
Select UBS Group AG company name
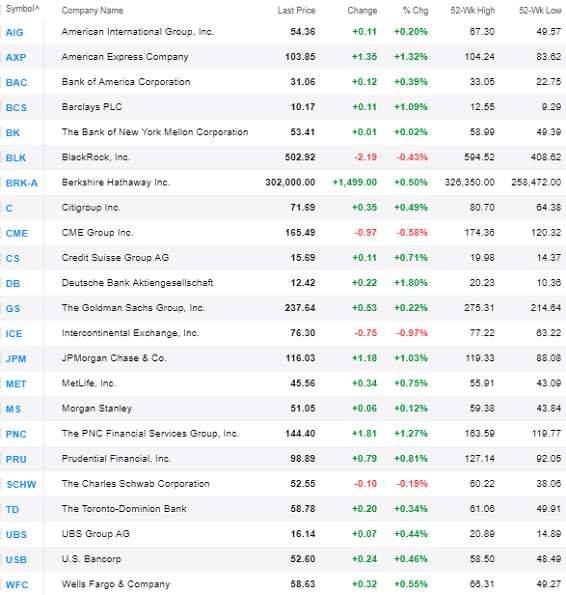click(x=96, y=533)
